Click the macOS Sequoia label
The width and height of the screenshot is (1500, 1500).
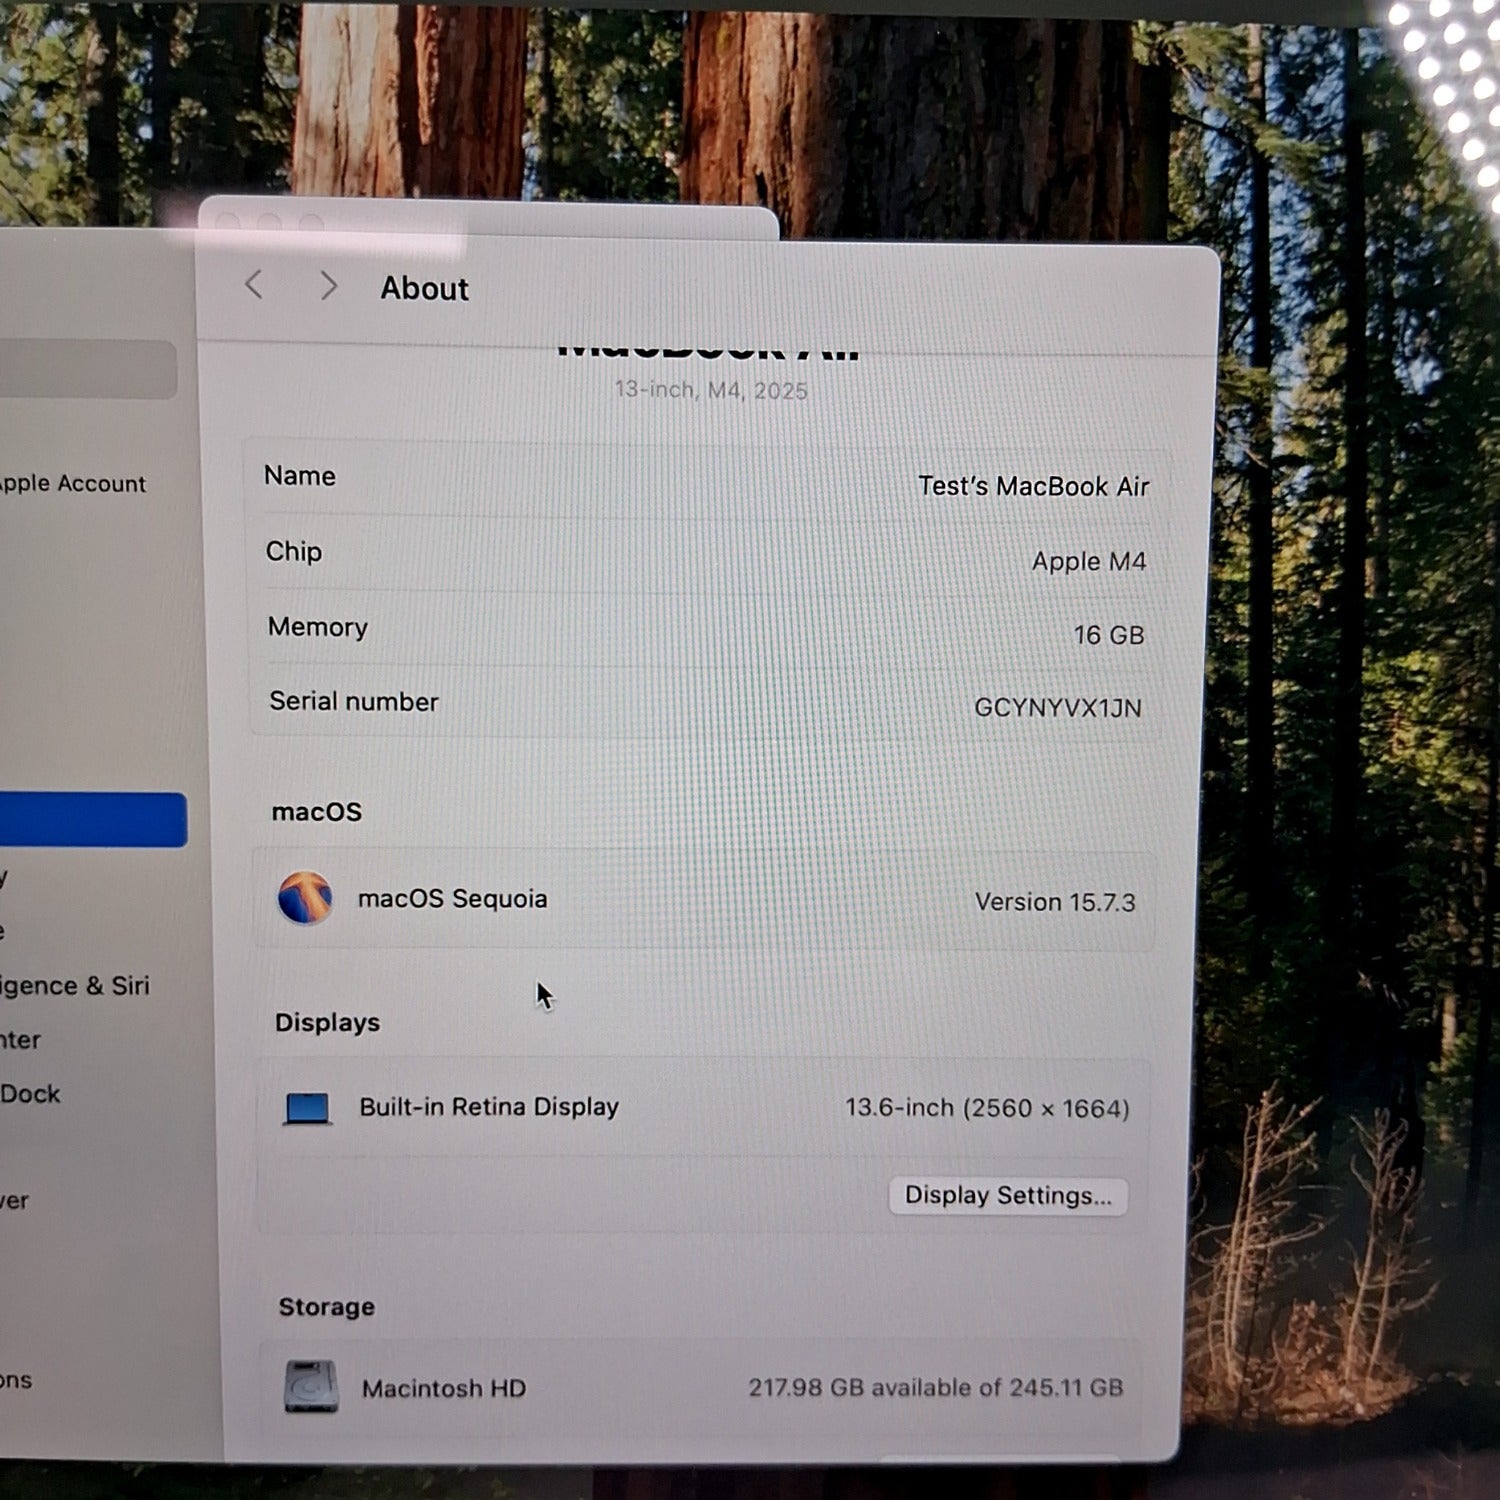(x=452, y=899)
